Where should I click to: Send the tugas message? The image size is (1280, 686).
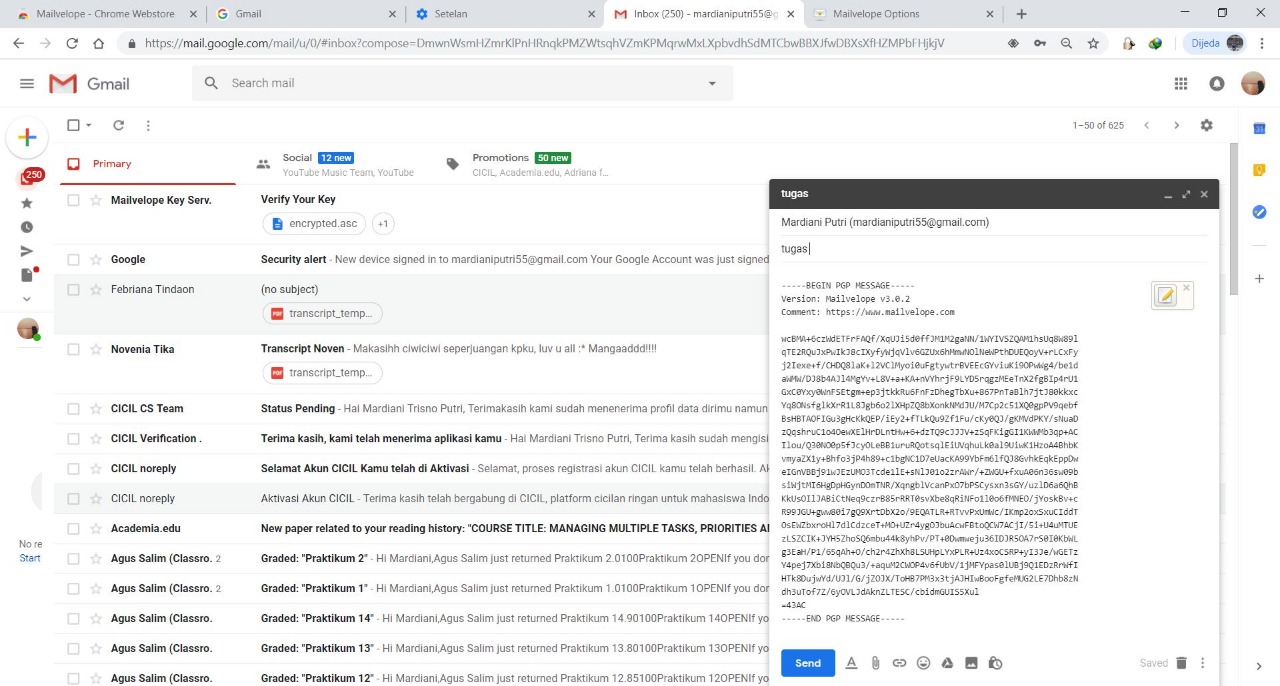point(808,663)
